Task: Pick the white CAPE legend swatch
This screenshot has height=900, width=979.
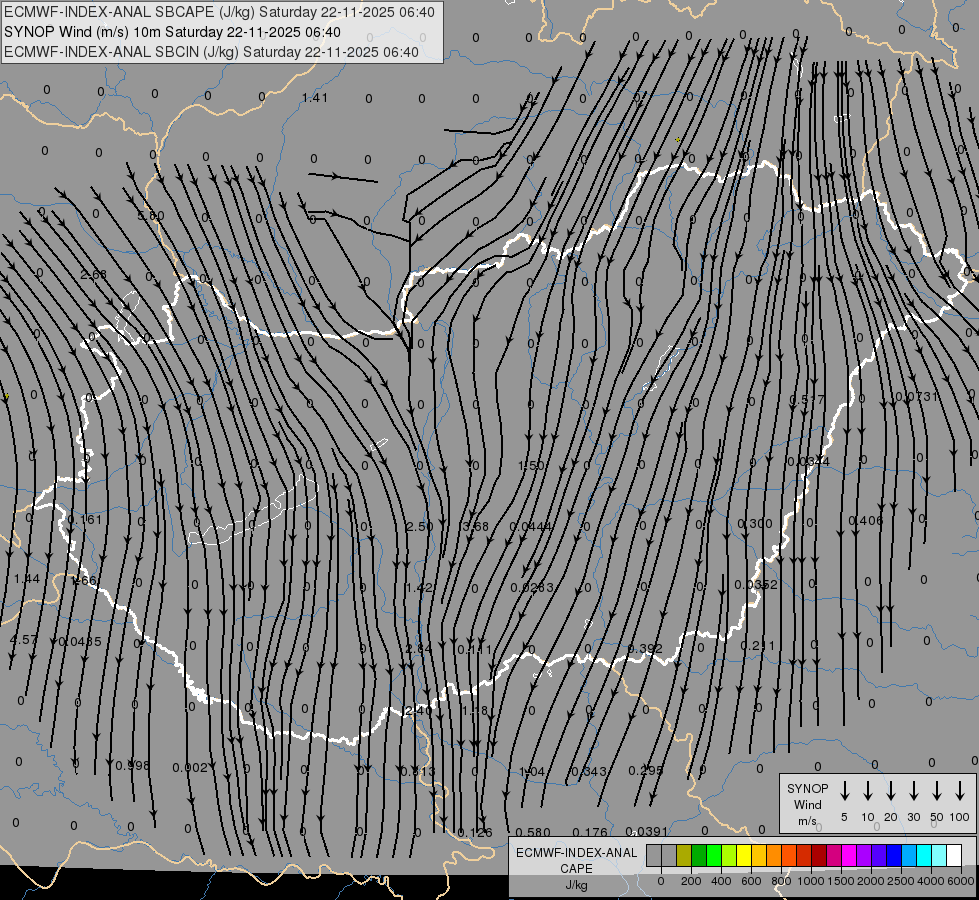Action: (x=953, y=856)
